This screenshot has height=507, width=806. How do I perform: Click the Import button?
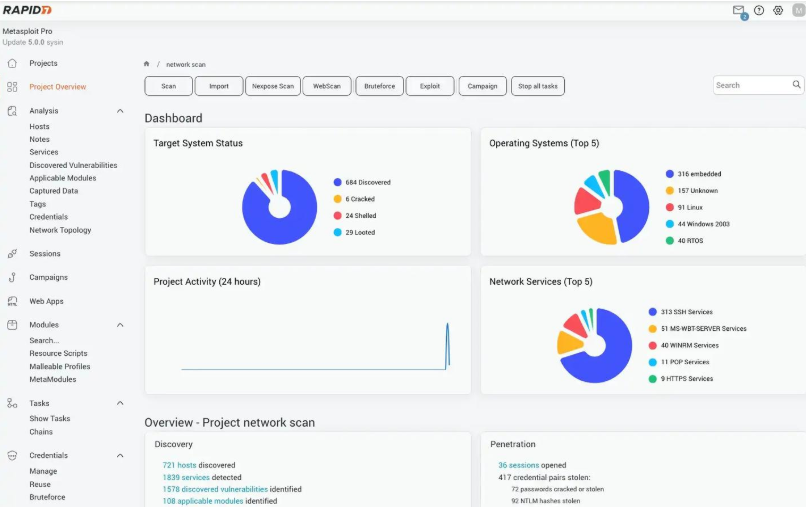[219, 86]
